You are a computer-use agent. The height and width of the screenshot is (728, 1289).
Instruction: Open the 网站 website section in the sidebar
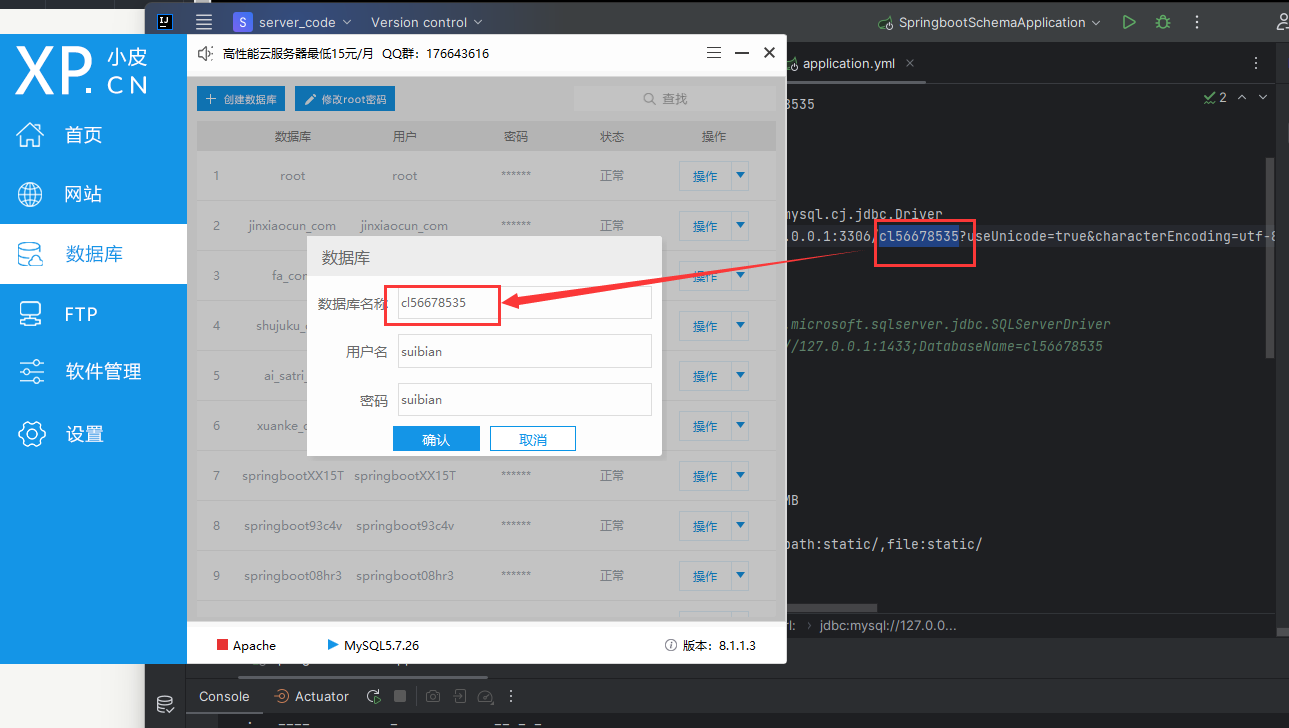pos(93,194)
